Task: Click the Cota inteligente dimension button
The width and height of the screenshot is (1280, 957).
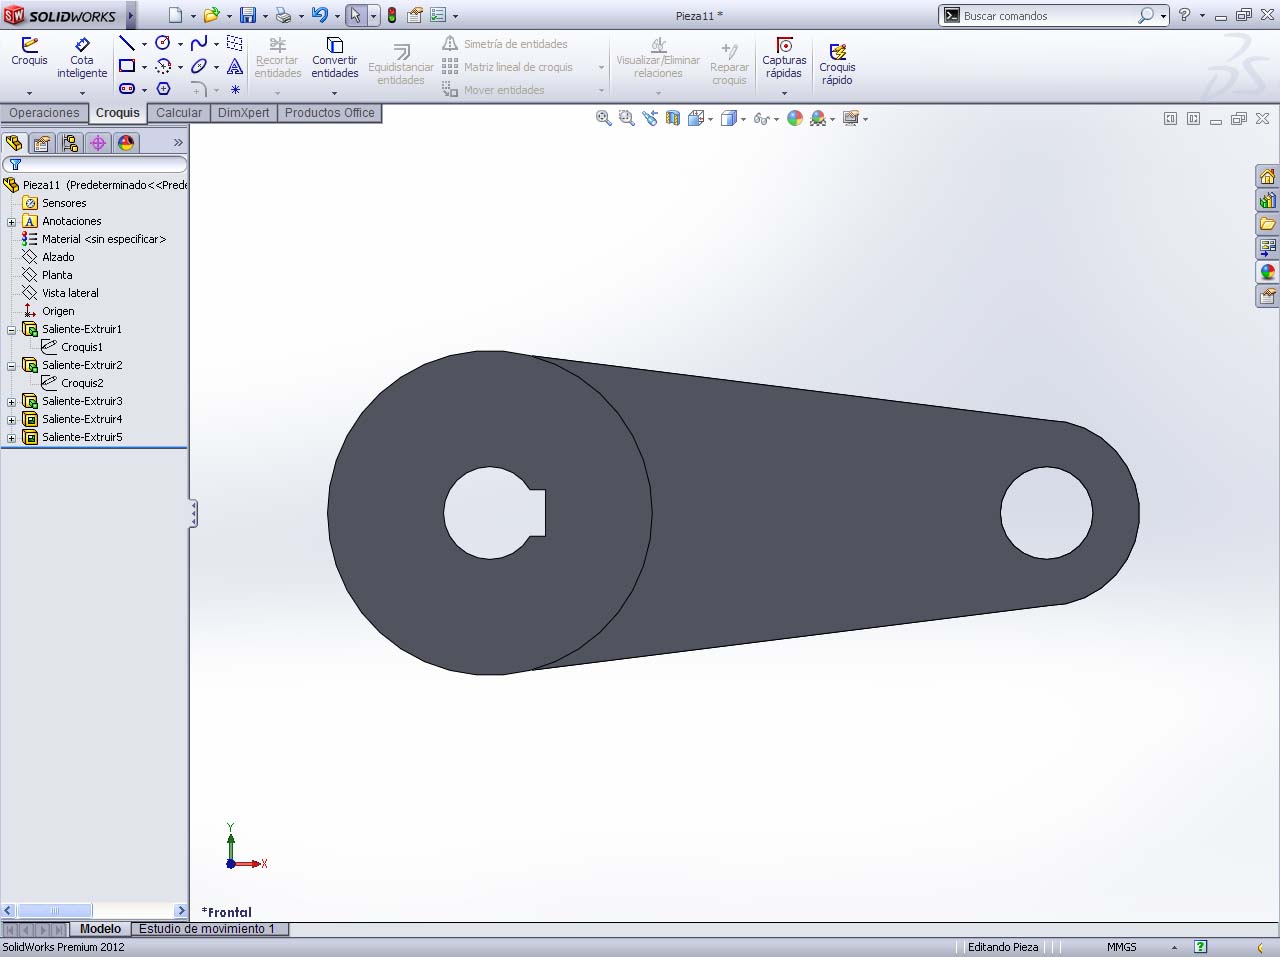Action: tap(82, 58)
